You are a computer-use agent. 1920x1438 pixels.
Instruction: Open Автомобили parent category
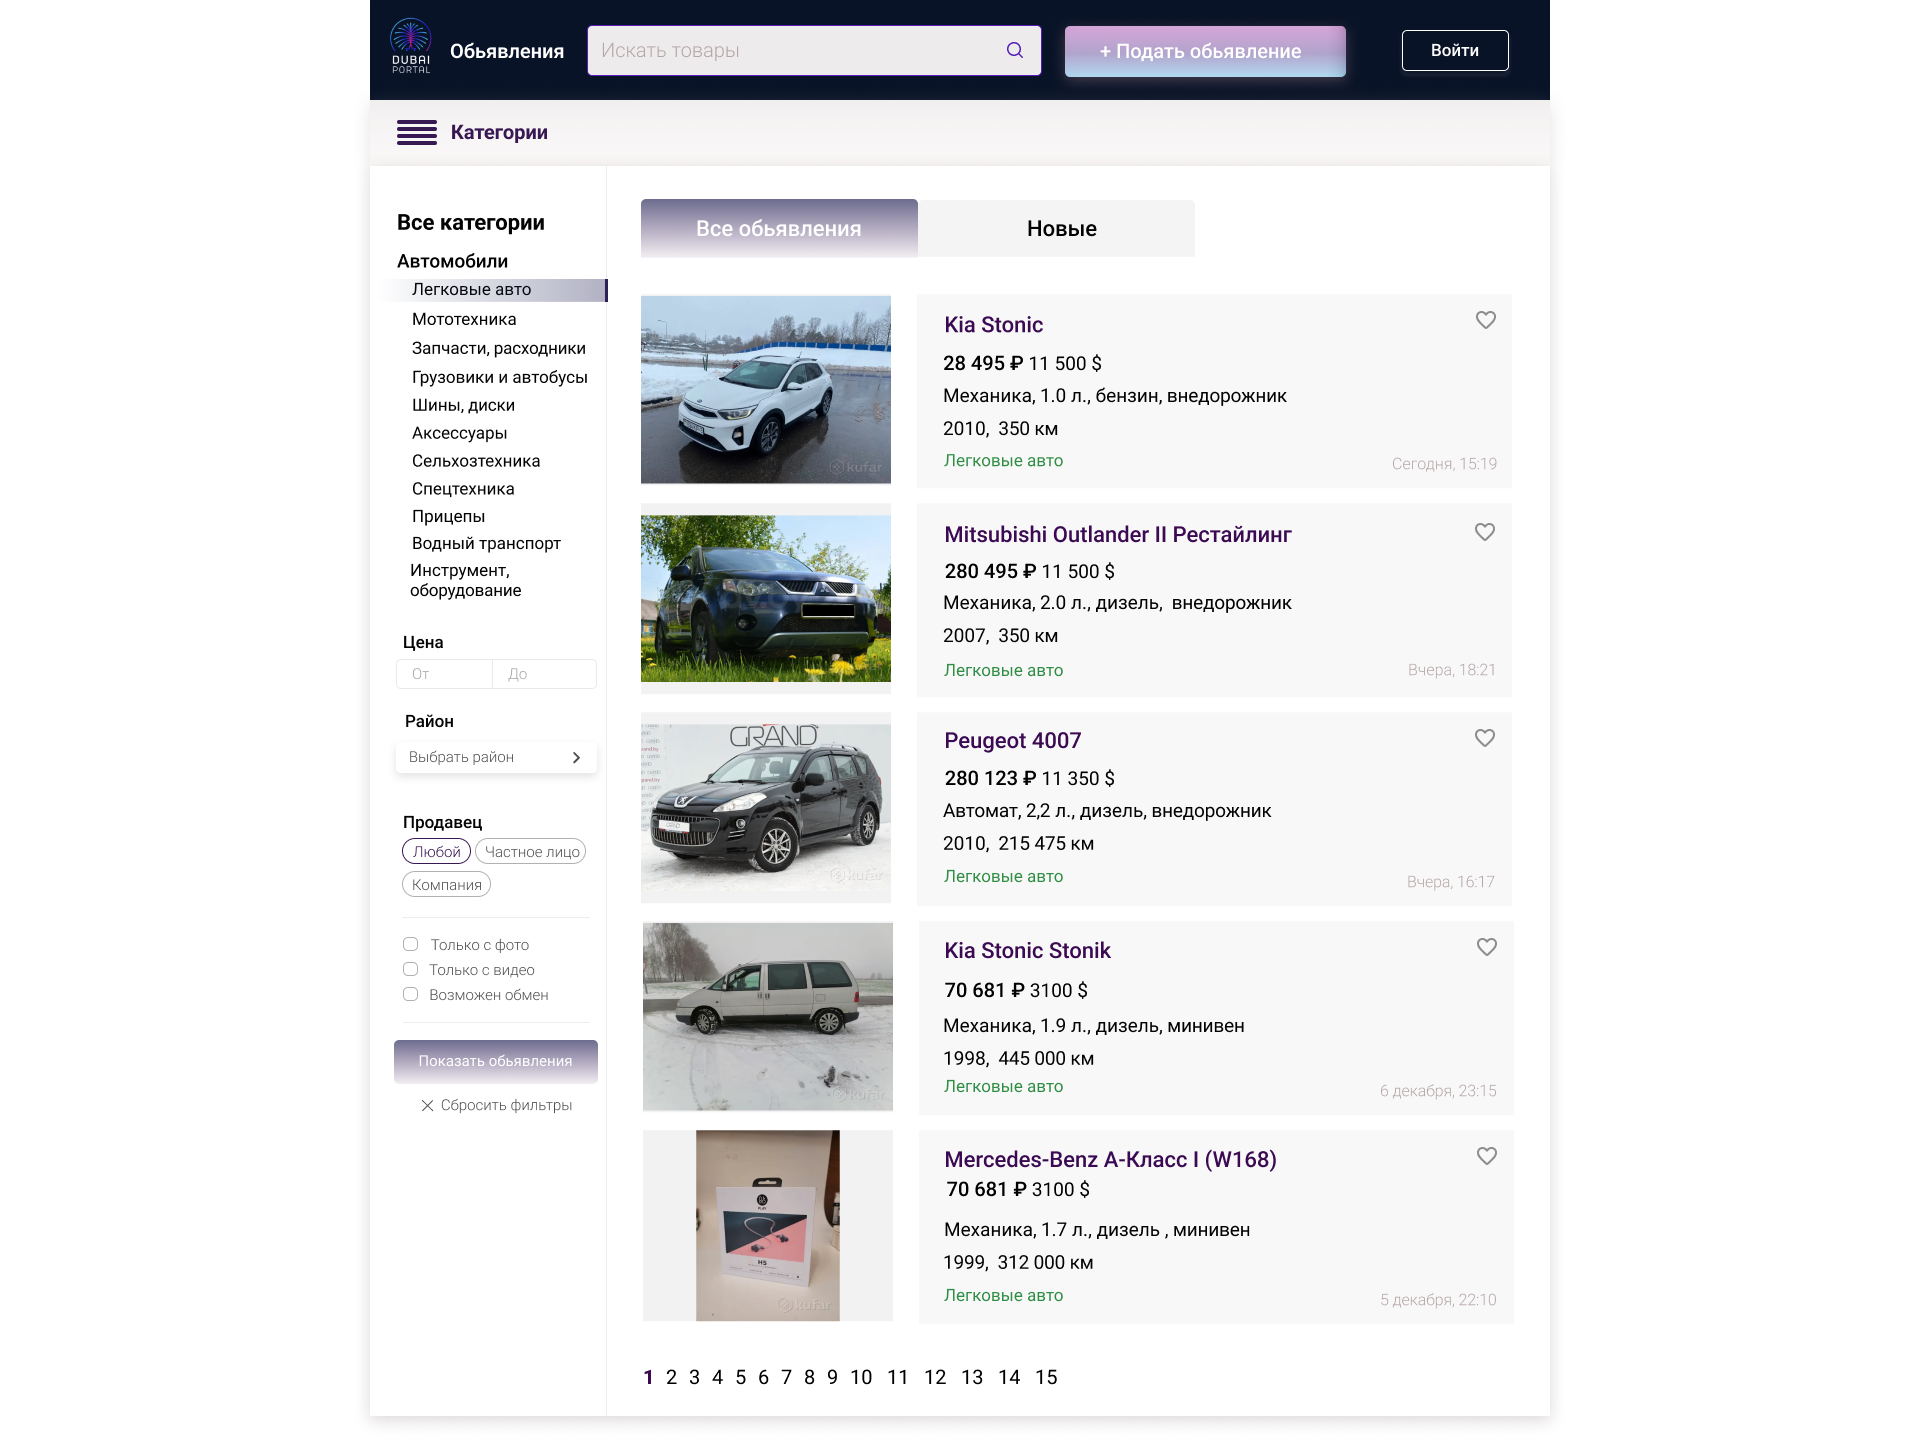[x=452, y=261]
